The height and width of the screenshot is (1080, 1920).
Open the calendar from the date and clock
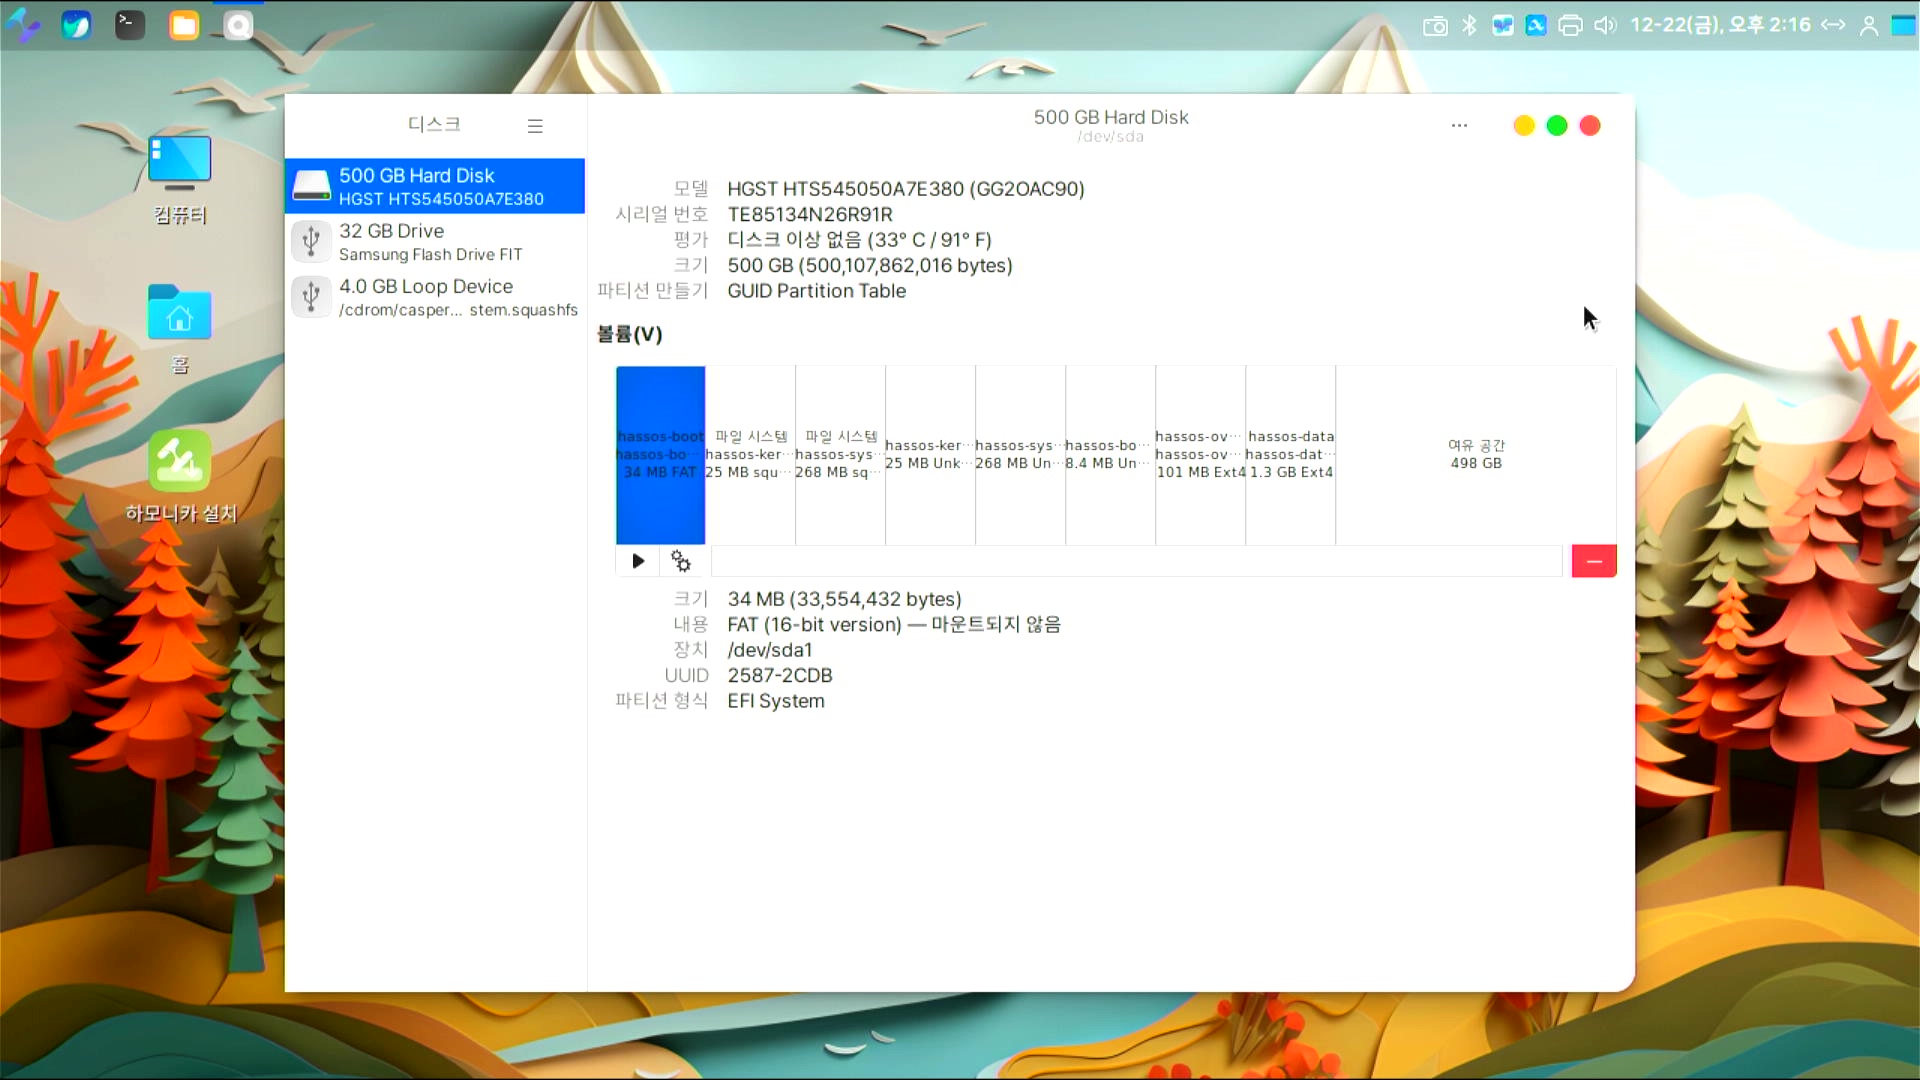click(1720, 25)
